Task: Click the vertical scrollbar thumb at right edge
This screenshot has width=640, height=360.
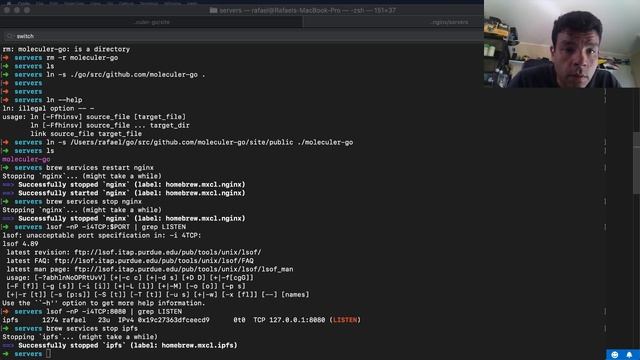Action: pyautogui.click(x=636, y=163)
